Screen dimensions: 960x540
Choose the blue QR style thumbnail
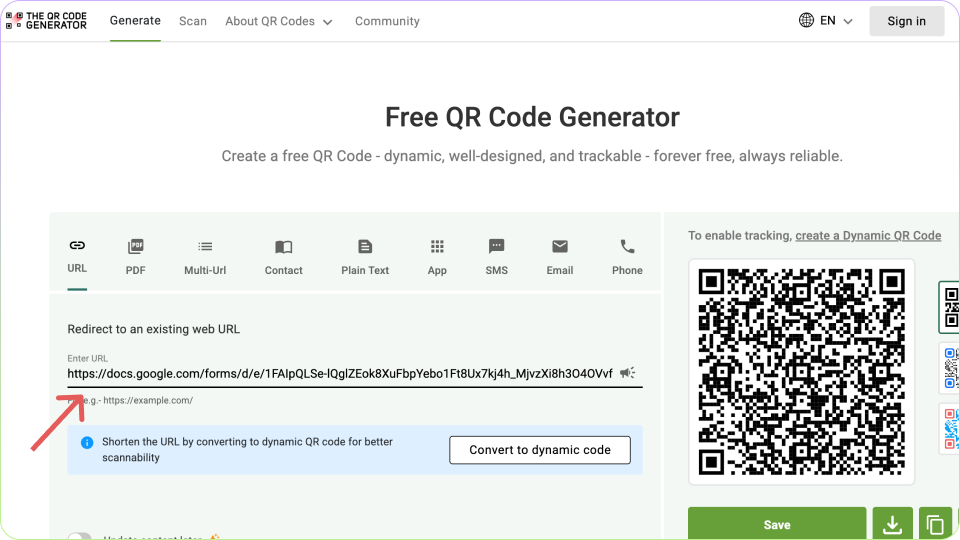coord(950,367)
